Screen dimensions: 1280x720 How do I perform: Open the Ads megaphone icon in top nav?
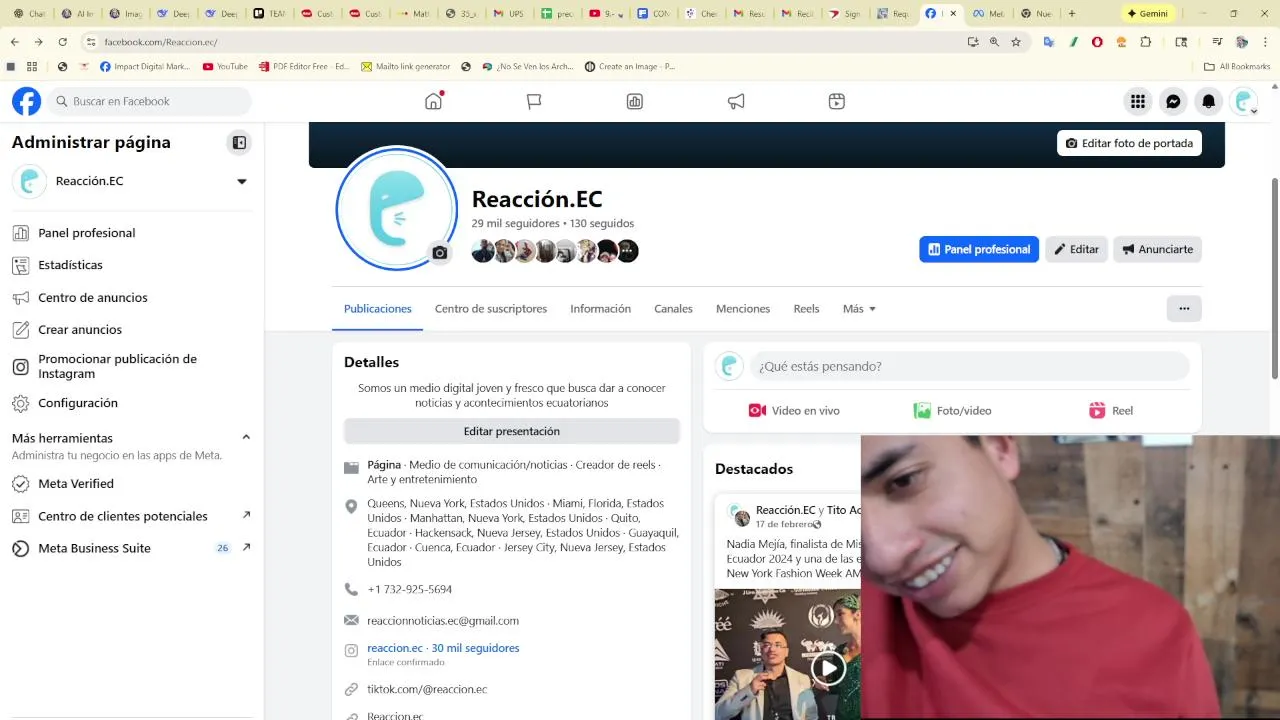coord(736,101)
